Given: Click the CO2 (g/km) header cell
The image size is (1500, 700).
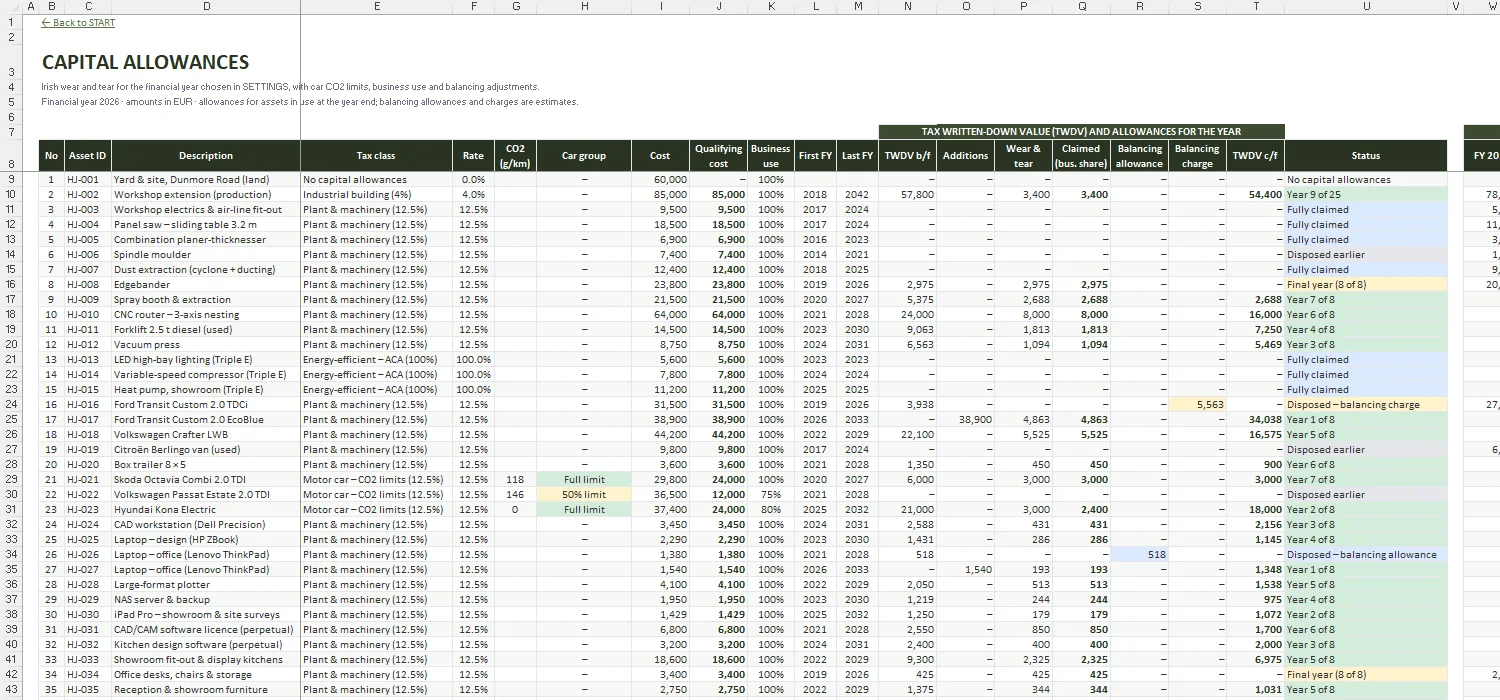Looking at the screenshot, I should [516, 155].
